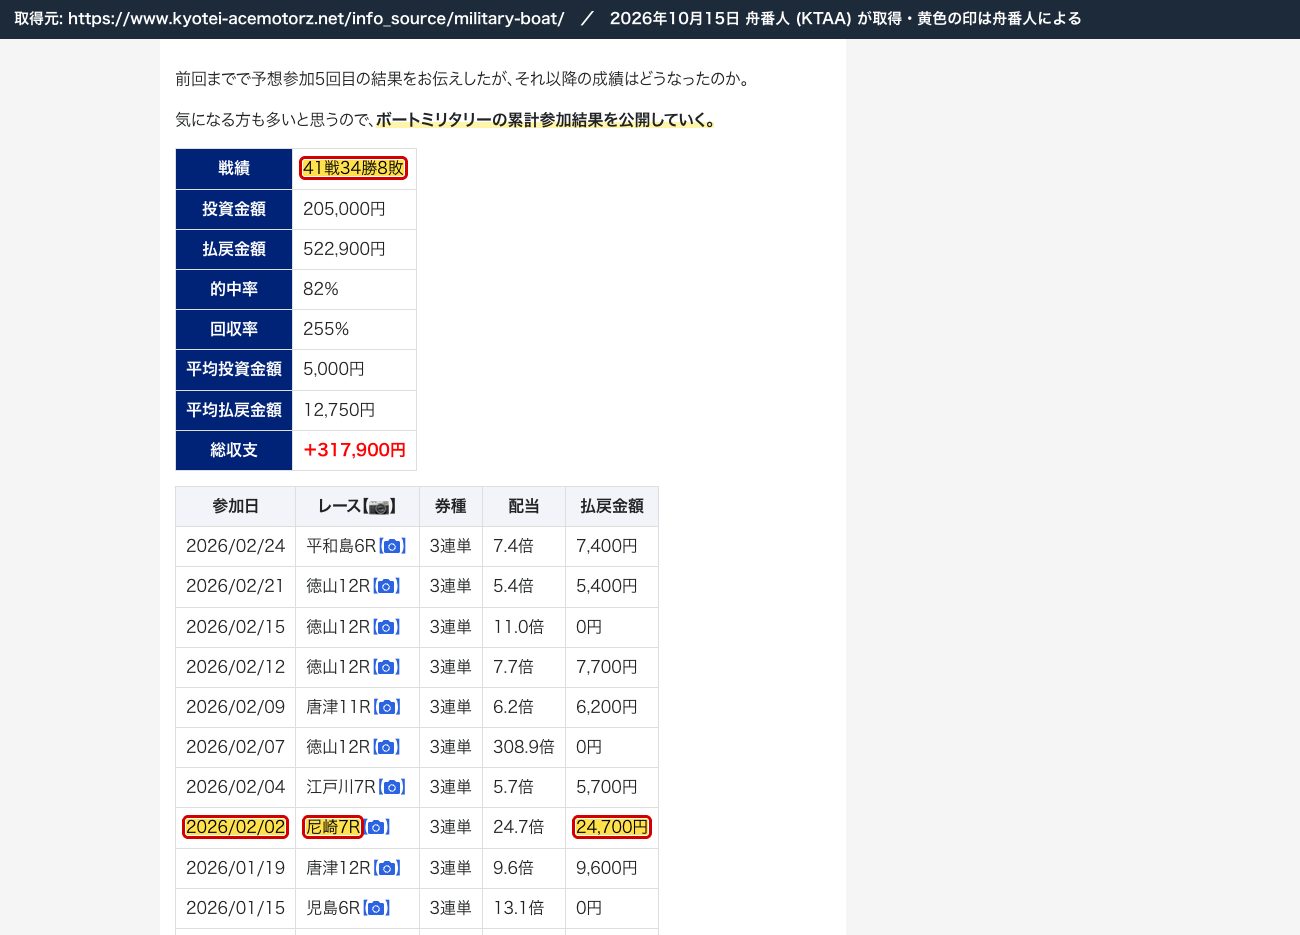Screen dimensions: 1300x935
Task: Click the 児島6R race link
Action: click(333, 908)
